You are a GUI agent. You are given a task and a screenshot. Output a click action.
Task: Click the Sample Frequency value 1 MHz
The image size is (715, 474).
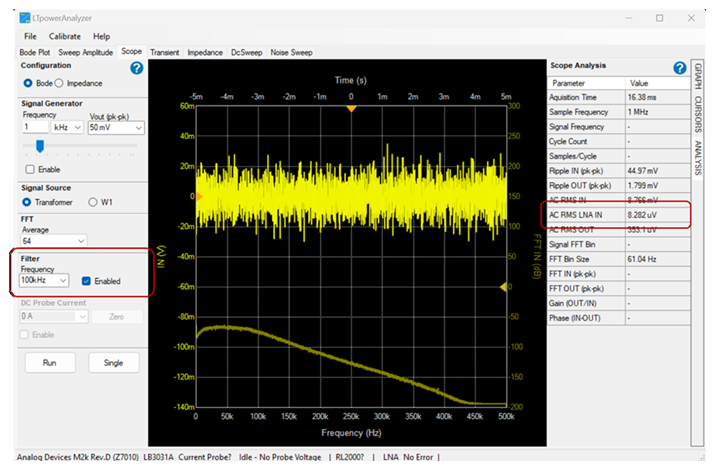pyautogui.click(x=638, y=112)
